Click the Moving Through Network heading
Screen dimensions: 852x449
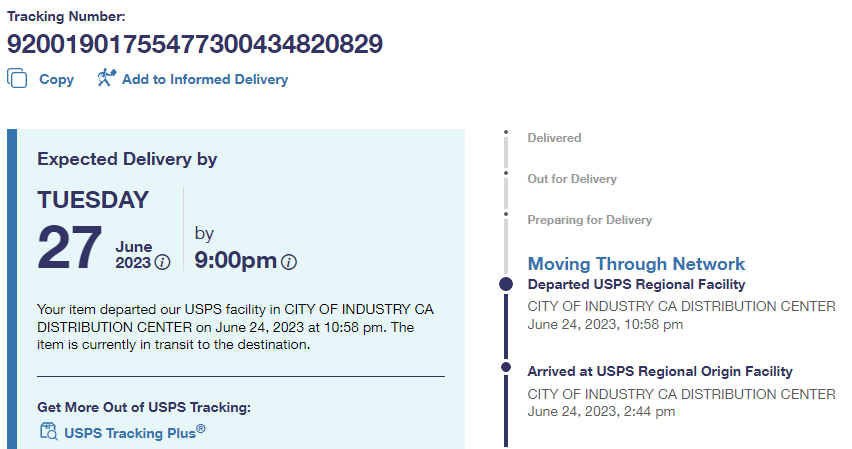[x=636, y=264]
